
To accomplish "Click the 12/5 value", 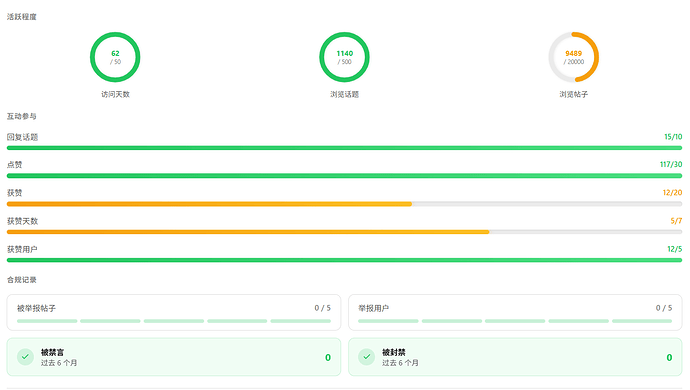I will (675, 249).
